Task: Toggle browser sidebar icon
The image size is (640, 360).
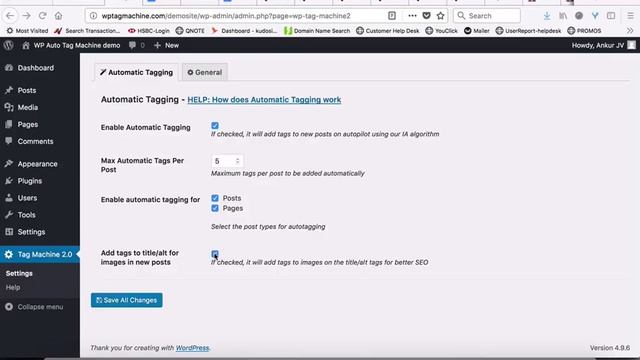Action: pos(611,16)
